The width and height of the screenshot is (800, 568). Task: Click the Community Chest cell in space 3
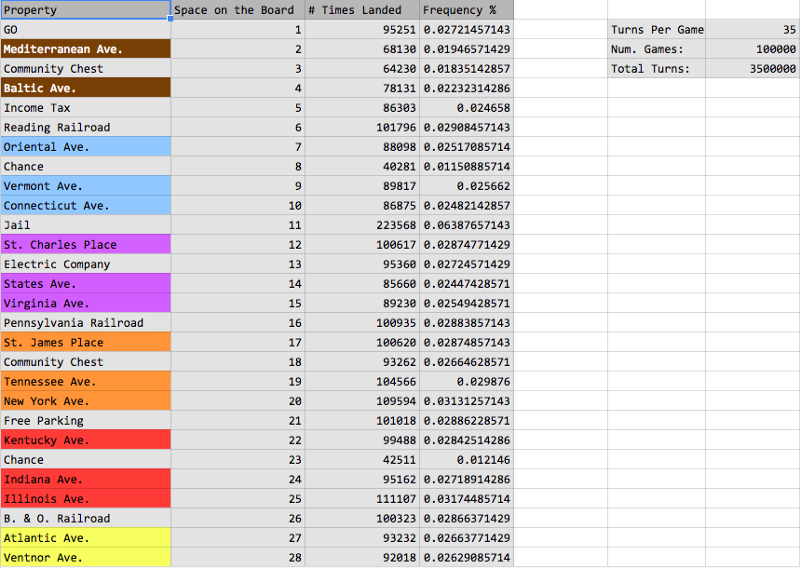[86, 69]
